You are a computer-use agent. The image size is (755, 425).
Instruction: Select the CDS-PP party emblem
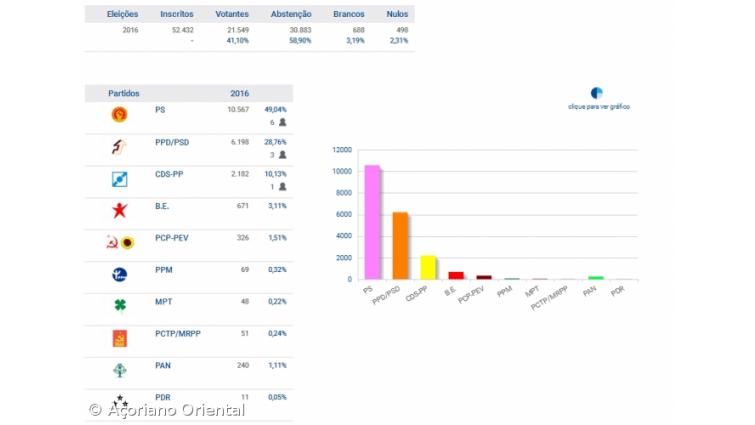click(119, 179)
